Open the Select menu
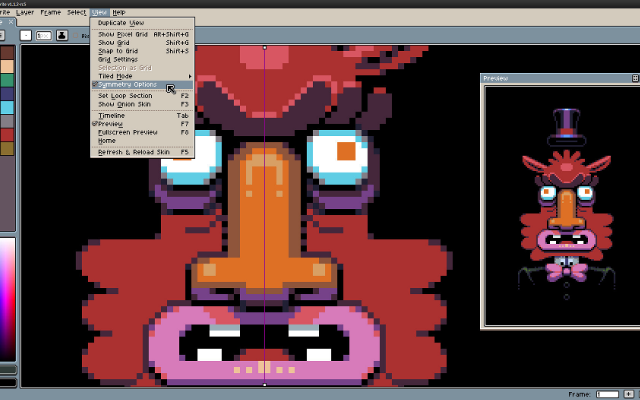Screen dimensions: 640x400 coord(77,12)
